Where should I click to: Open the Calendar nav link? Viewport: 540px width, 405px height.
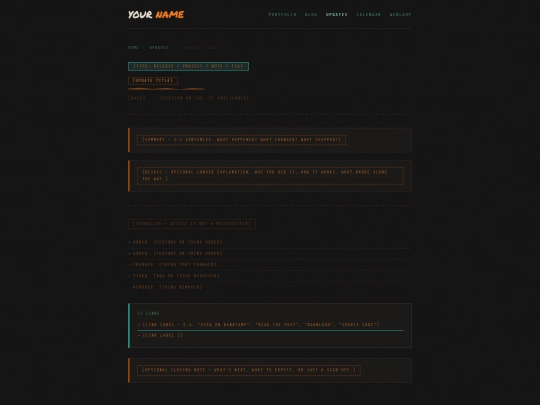(368, 14)
